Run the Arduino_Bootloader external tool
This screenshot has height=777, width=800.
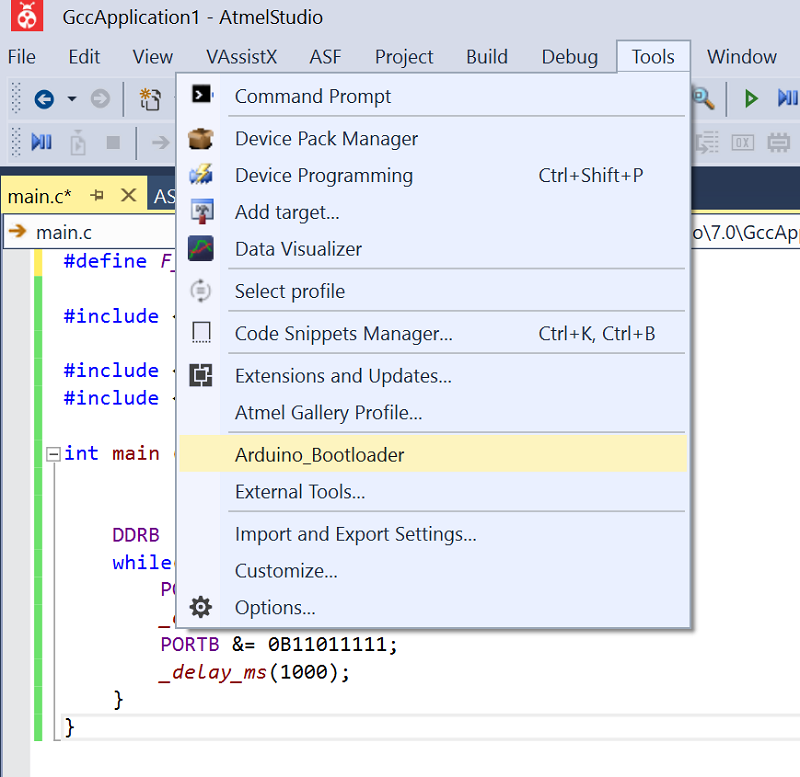(433, 454)
